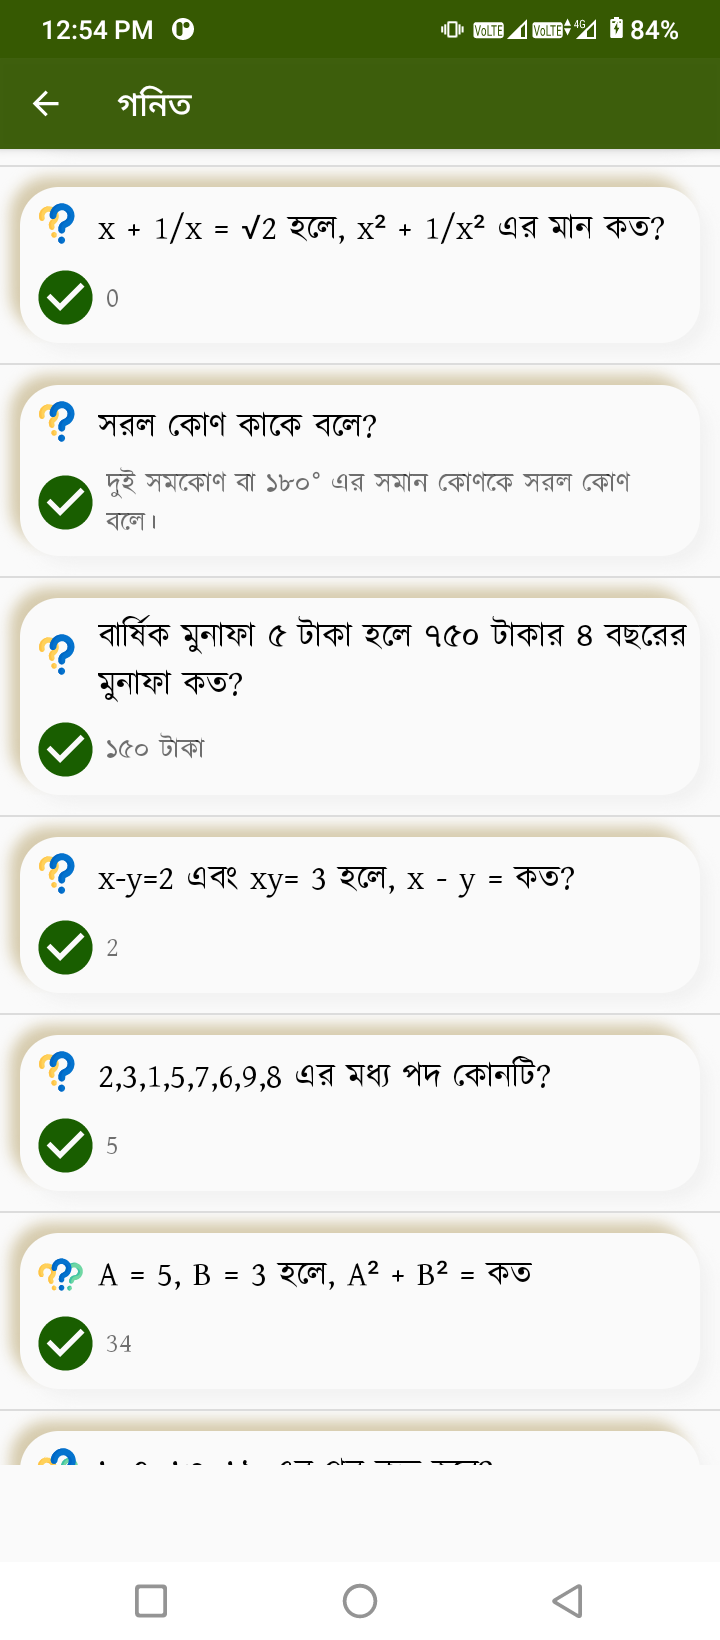Tap the checkmark beside দুই সমকোণ answer

64,502
